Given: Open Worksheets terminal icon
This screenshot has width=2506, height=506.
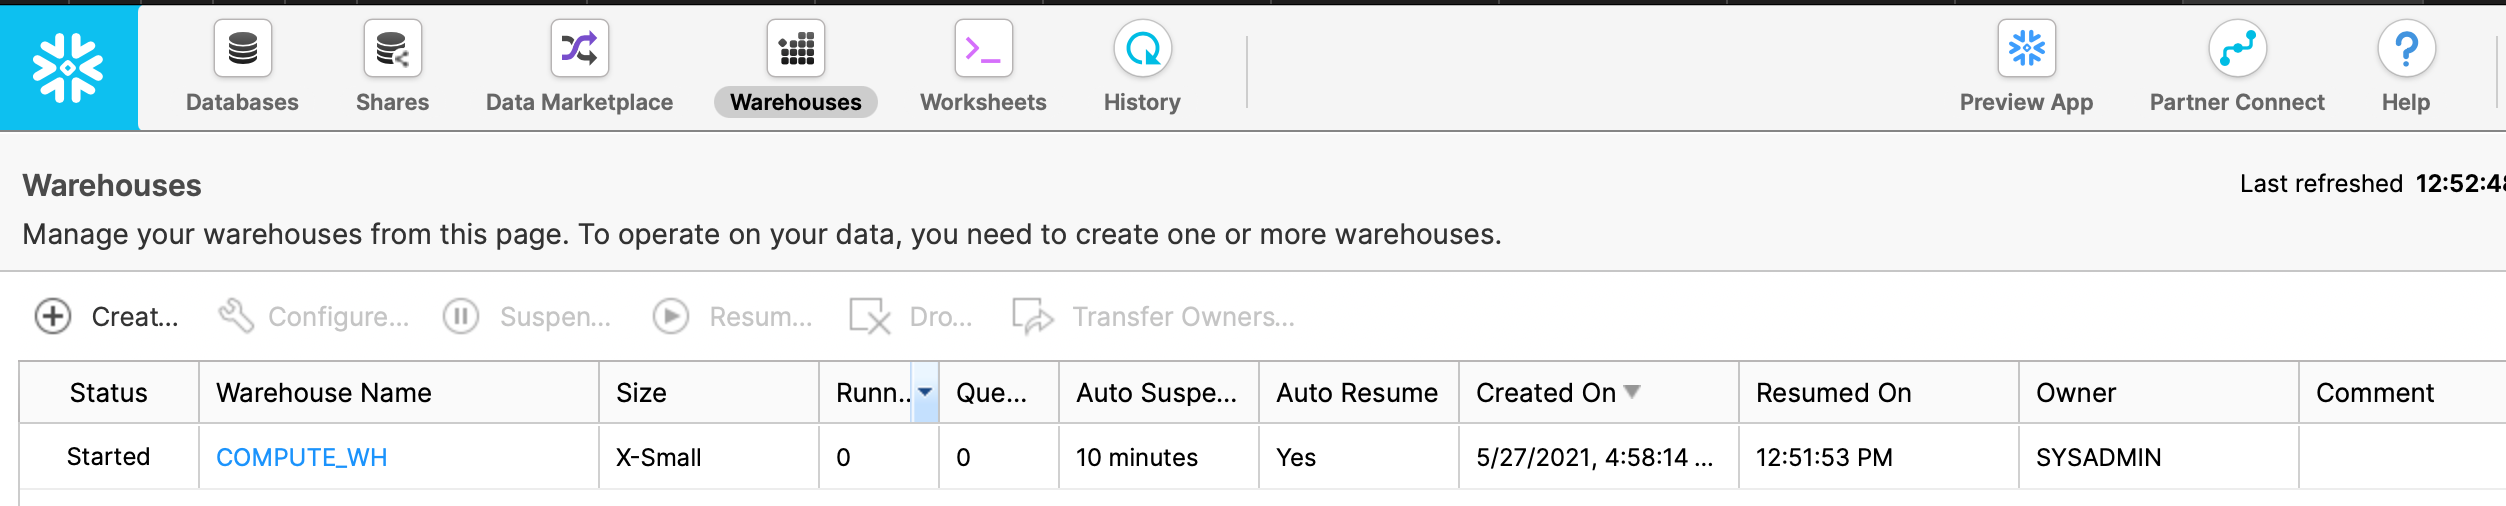Looking at the screenshot, I should click(983, 48).
